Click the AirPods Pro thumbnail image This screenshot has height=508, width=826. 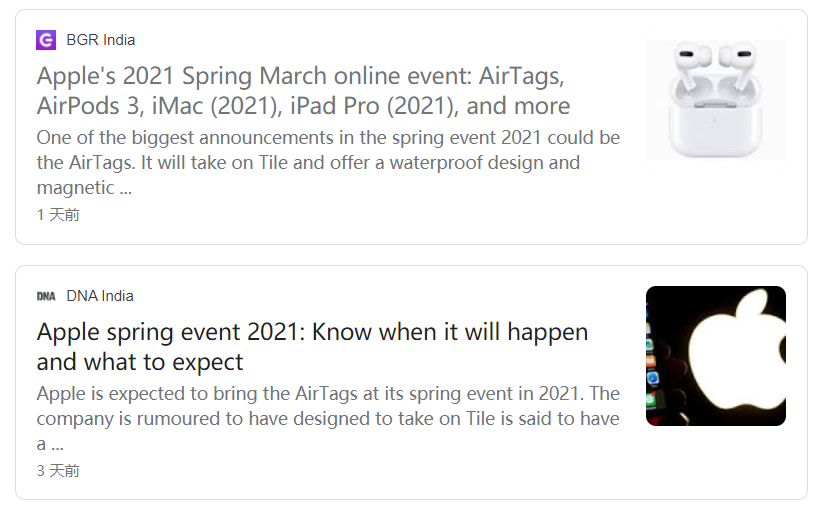click(716, 100)
